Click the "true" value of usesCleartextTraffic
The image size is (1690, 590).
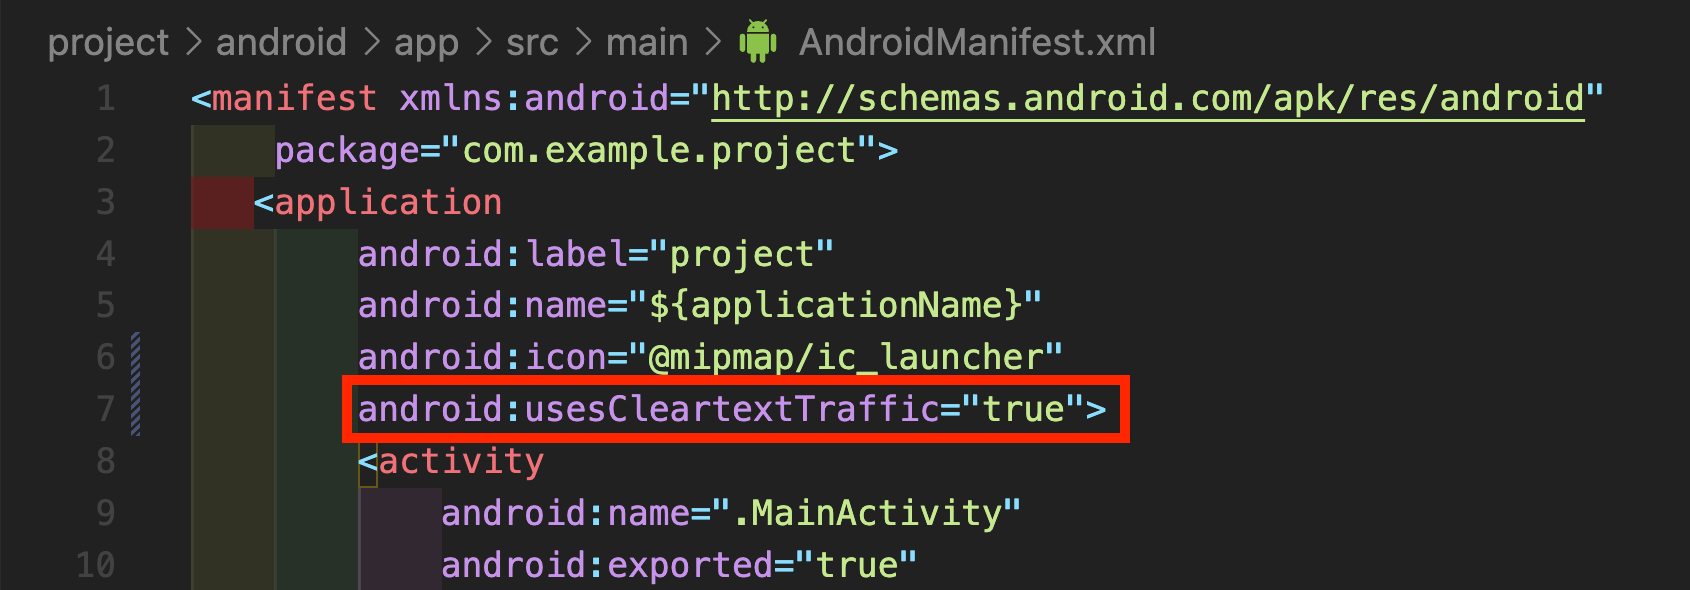tap(1023, 409)
